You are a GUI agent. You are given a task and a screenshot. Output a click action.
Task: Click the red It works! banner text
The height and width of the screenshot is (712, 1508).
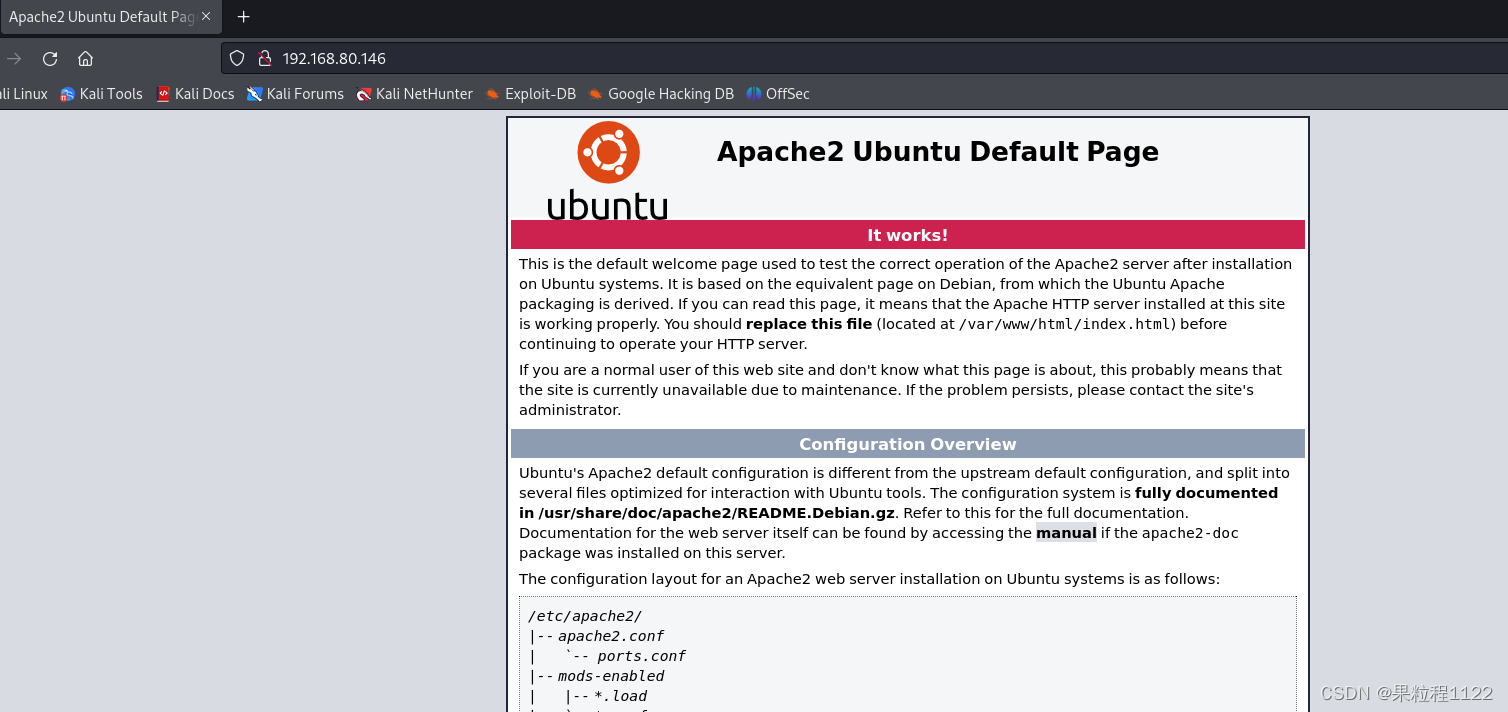click(907, 235)
